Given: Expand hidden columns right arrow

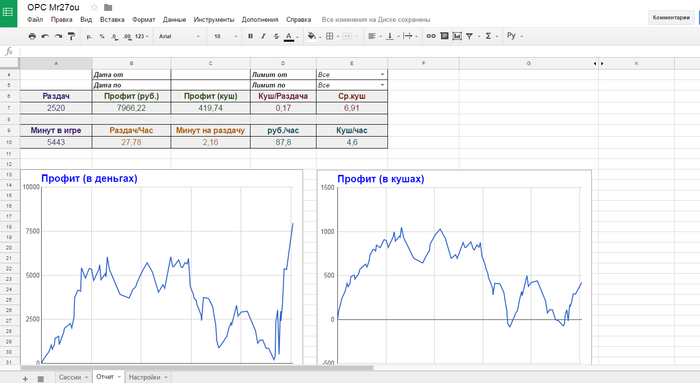Looking at the screenshot, I should click(602, 63).
